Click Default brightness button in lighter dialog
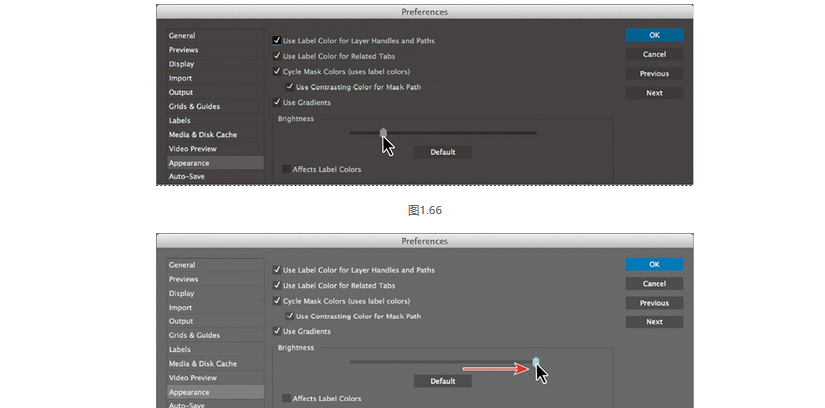Screen dimensions: 825x408 point(442,381)
